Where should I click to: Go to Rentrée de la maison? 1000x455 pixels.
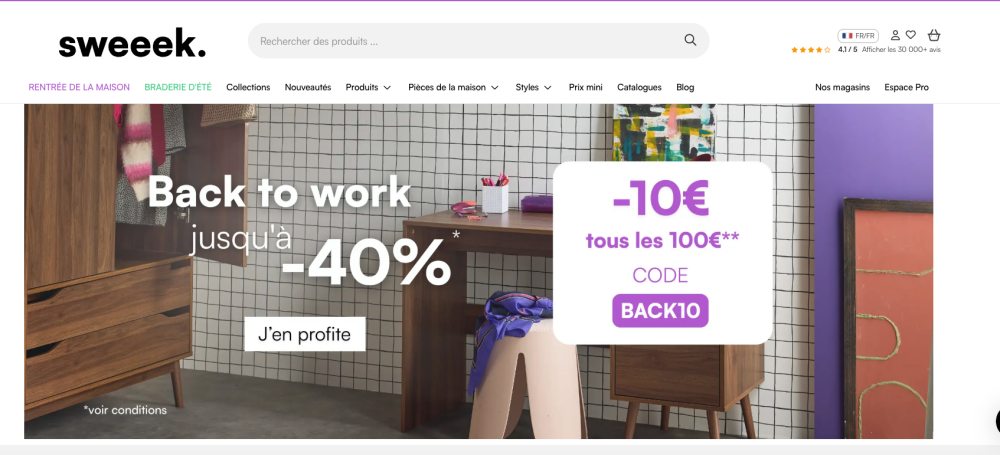(x=79, y=87)
